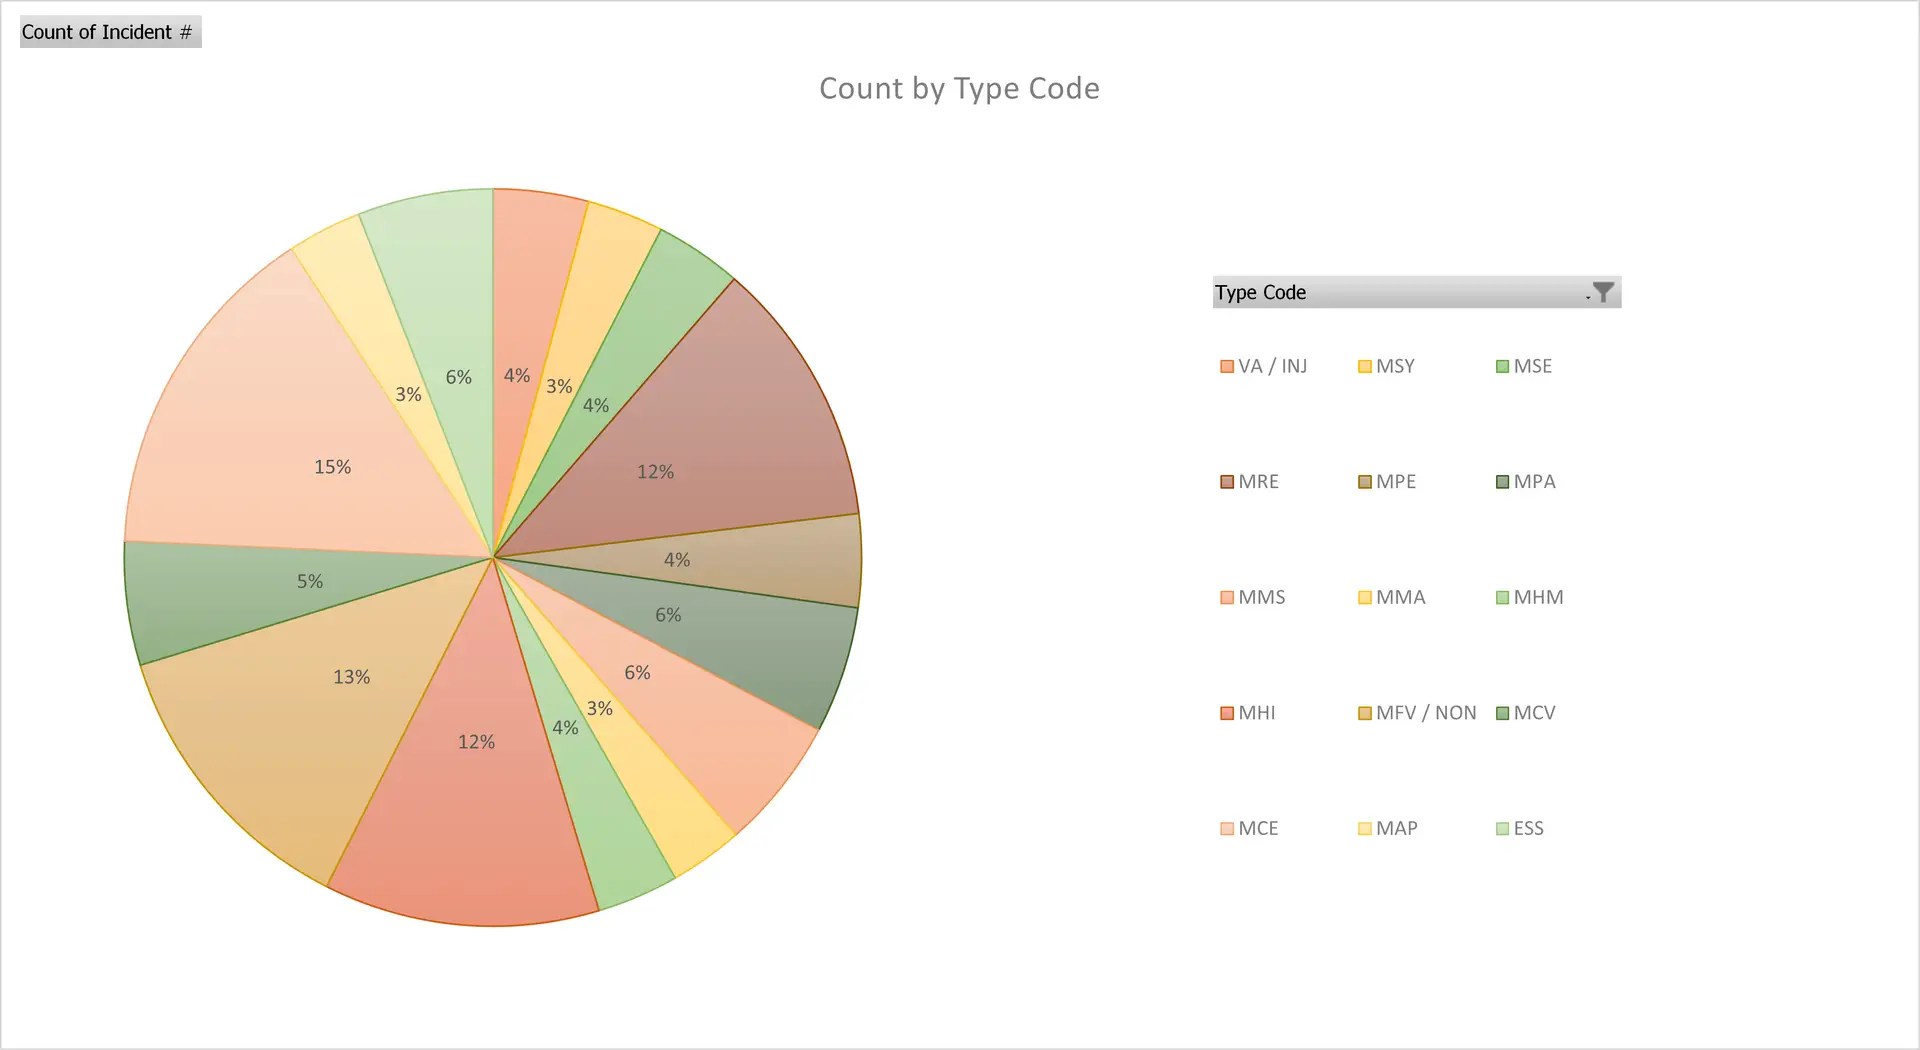The height and width of the screenshot is (1050, 1920).
Task: Select the MSY legend entry label
Action: point(1395,366)
